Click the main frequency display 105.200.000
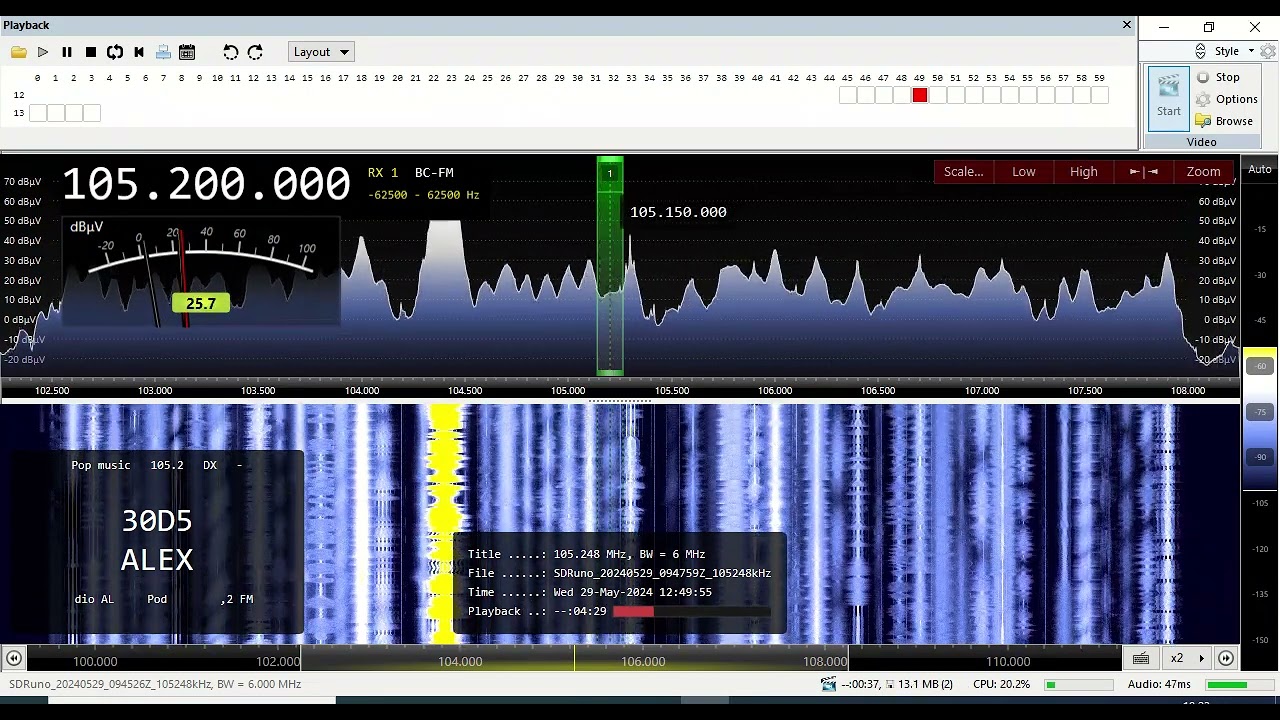 point(206,185)
